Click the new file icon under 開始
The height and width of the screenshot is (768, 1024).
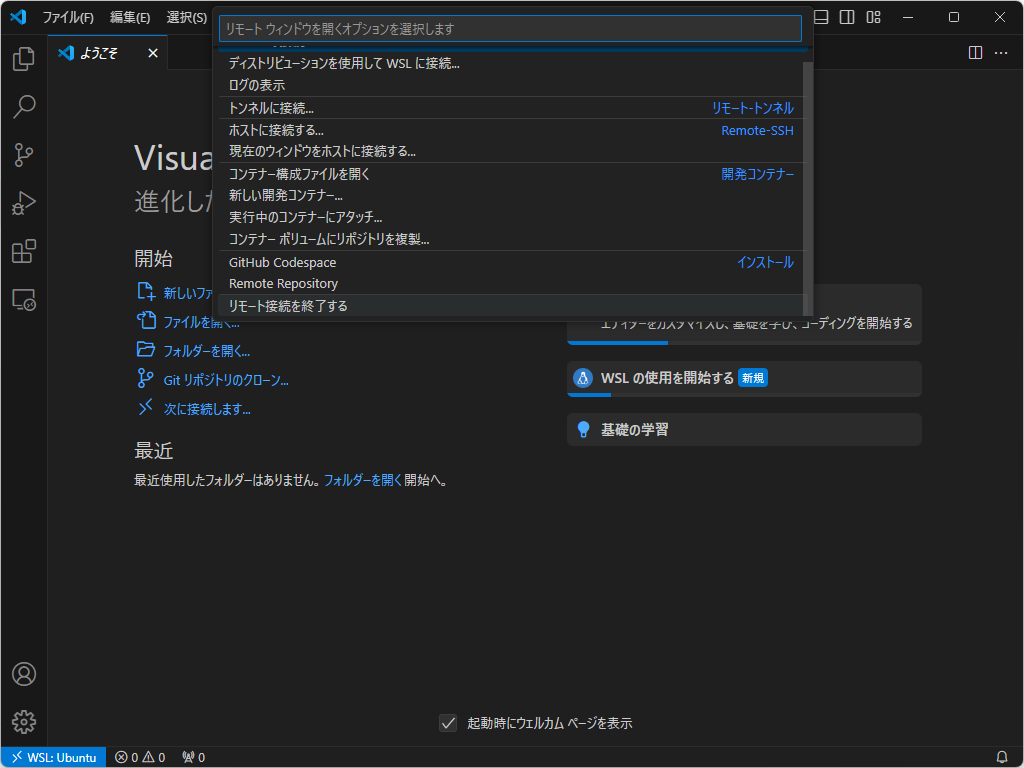click(146, 291)
